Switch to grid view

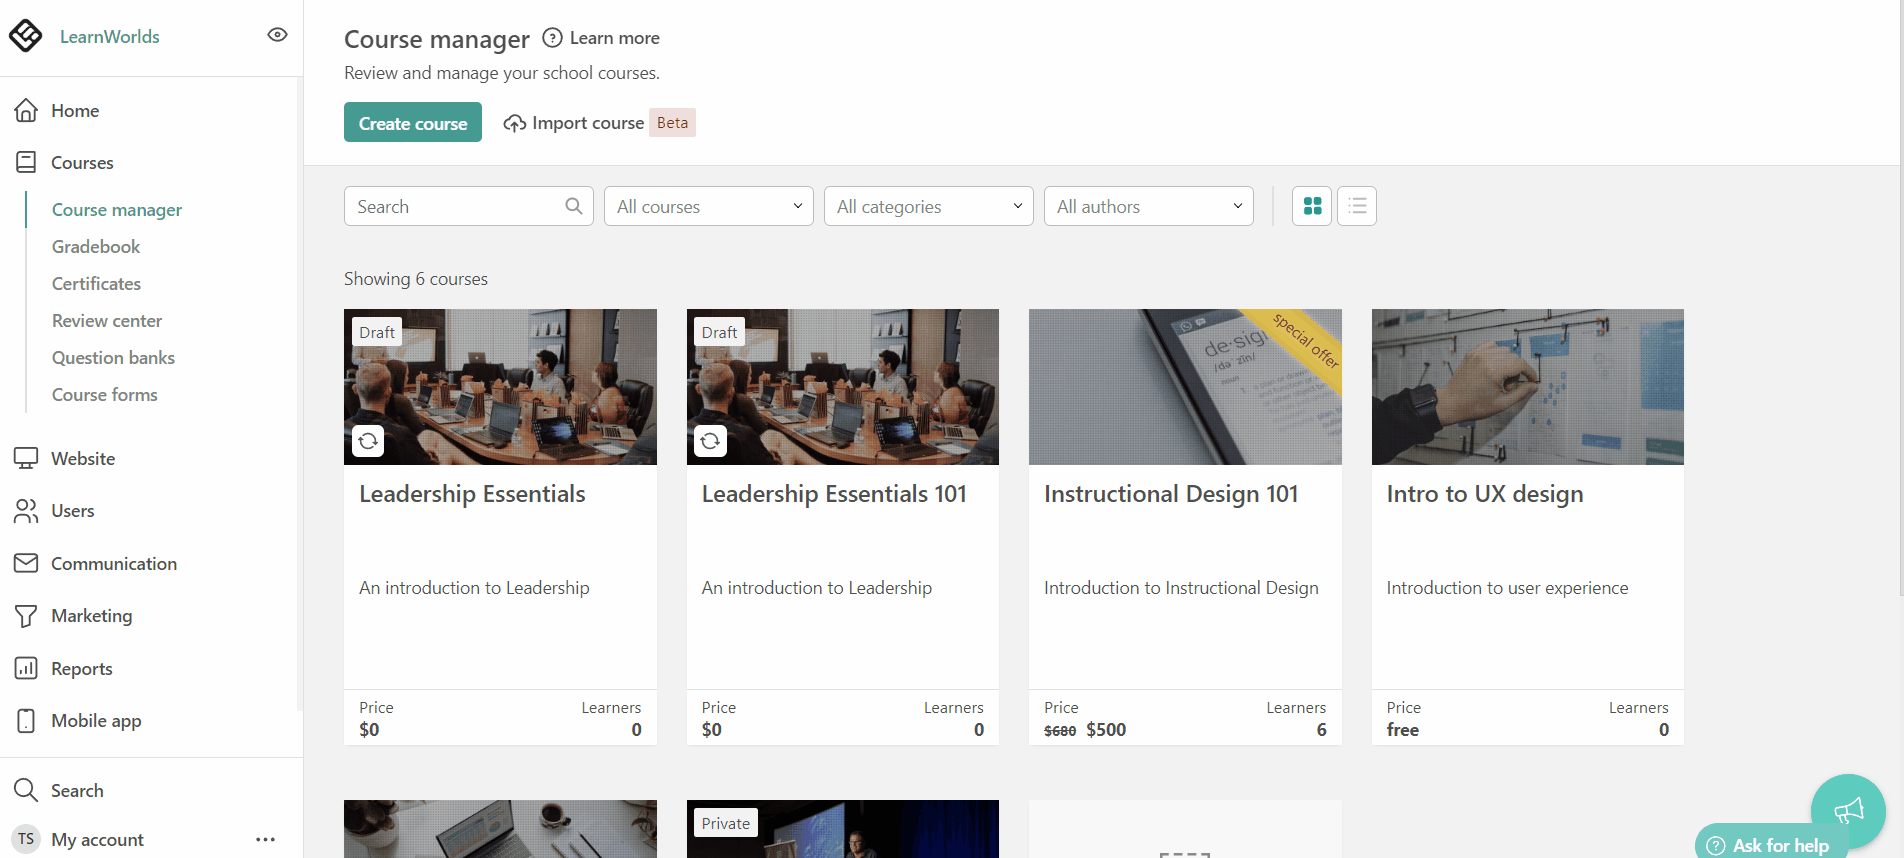pyautogui.click(x=1312, y=206)
